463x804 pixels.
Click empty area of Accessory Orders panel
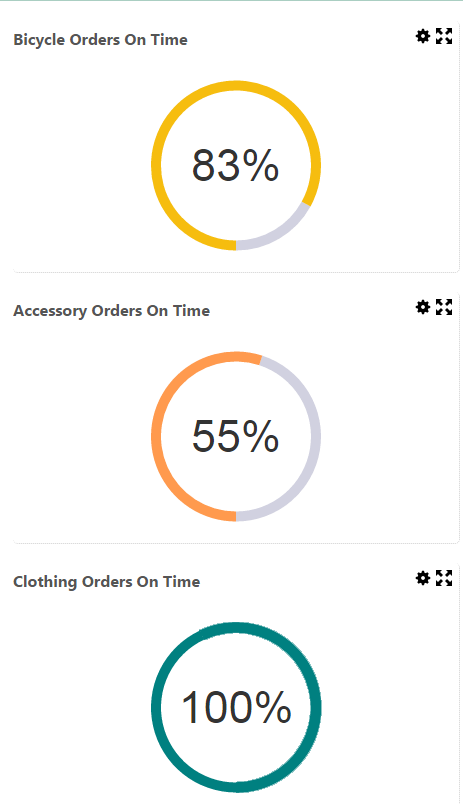tap(77, 436)
